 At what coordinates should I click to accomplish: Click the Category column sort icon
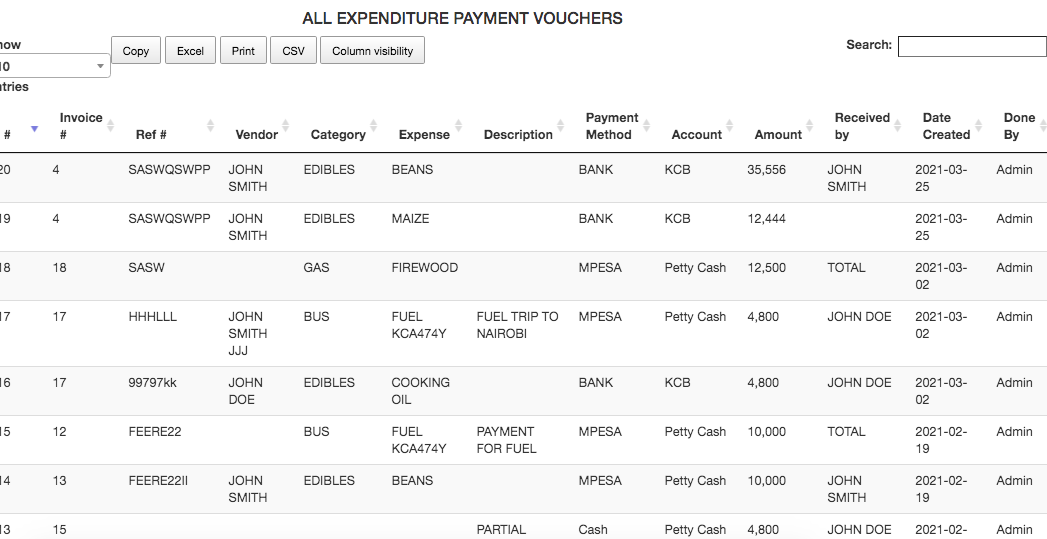(373, 125)
